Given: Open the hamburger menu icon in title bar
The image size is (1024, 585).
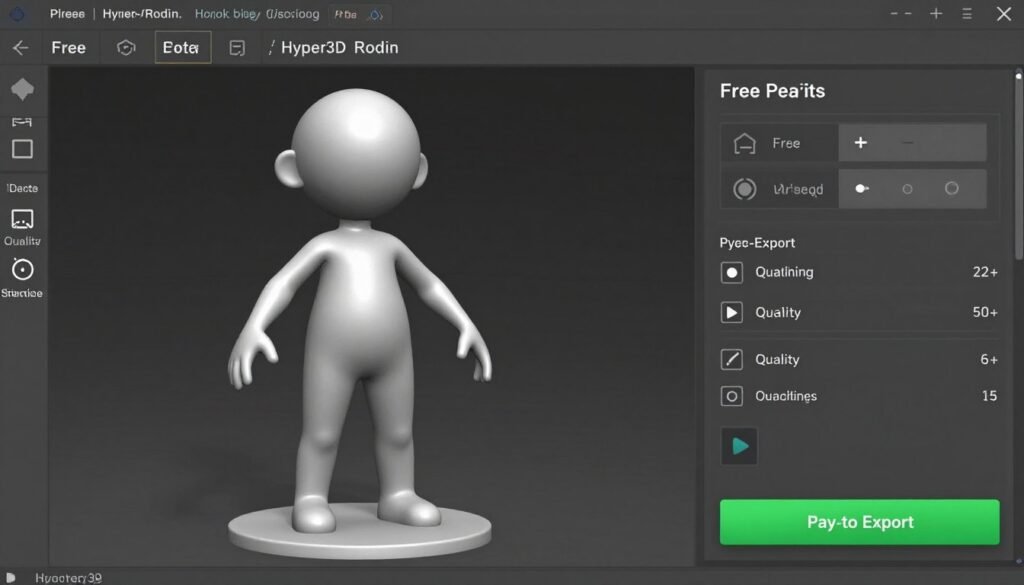Looking at the screenshot, I should (967, 14).
